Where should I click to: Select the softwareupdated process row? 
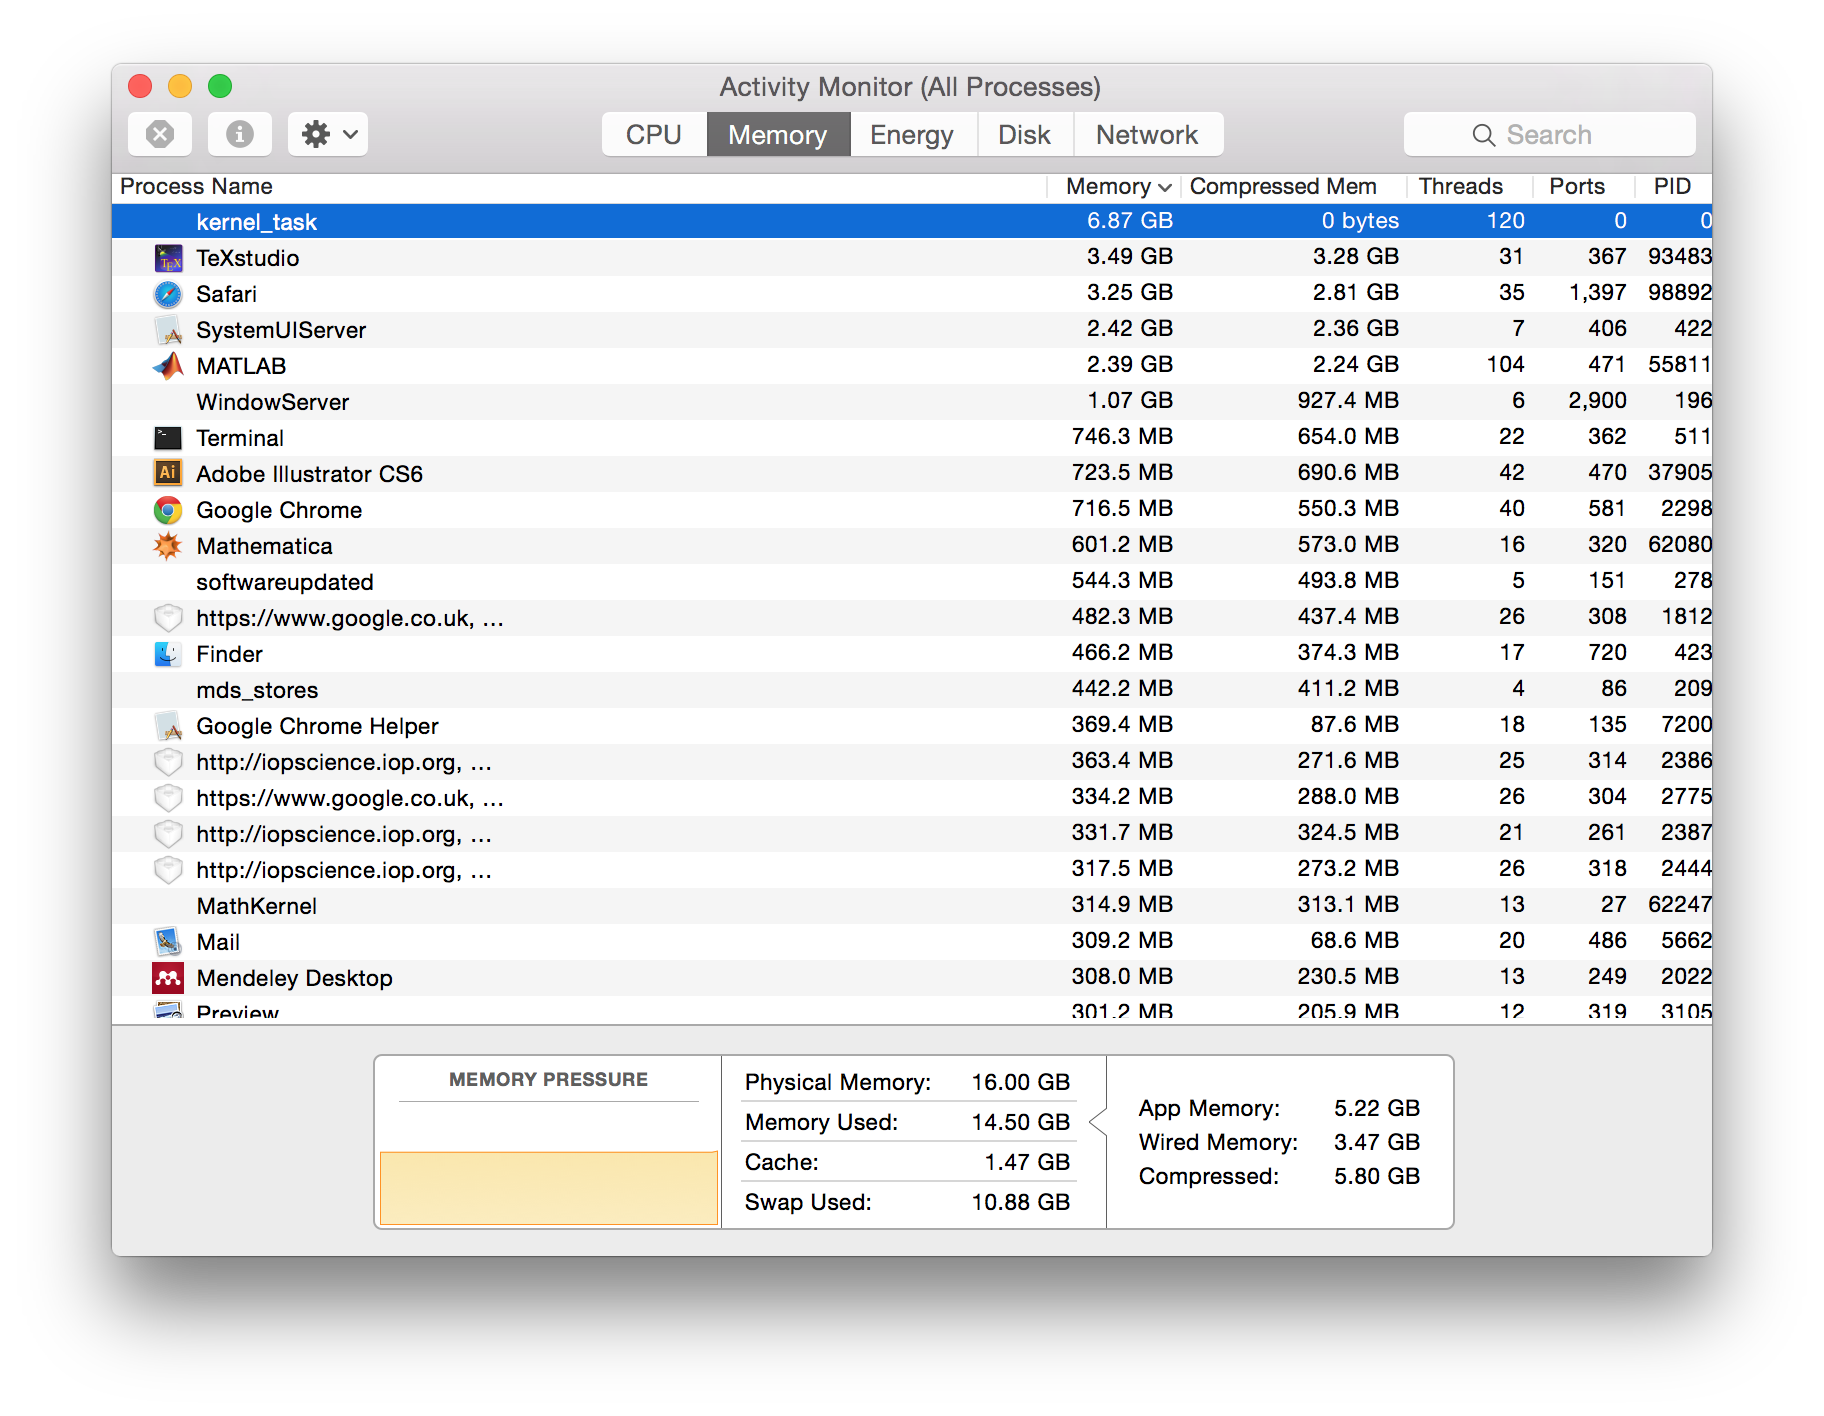pyautogui.click(x=912, y=582)
